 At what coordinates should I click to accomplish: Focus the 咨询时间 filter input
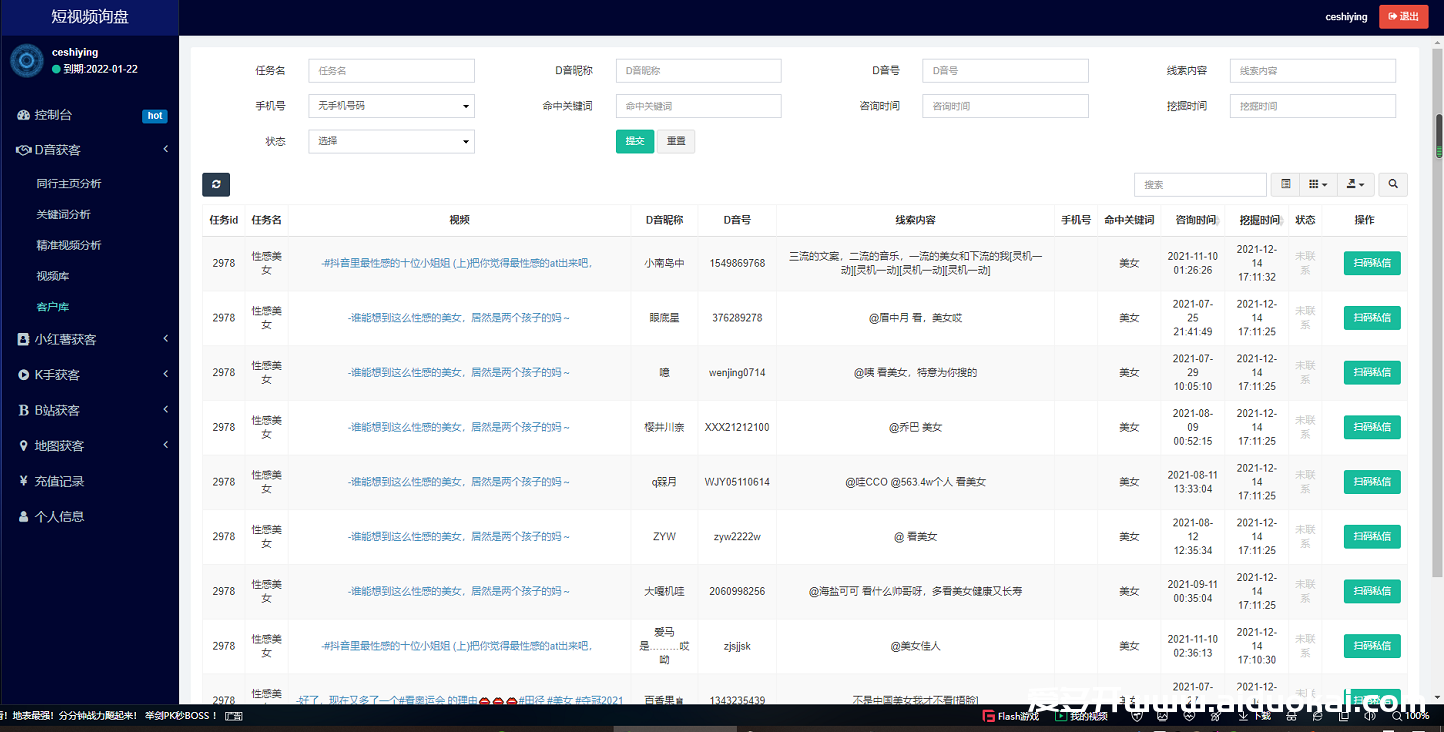1005,106
